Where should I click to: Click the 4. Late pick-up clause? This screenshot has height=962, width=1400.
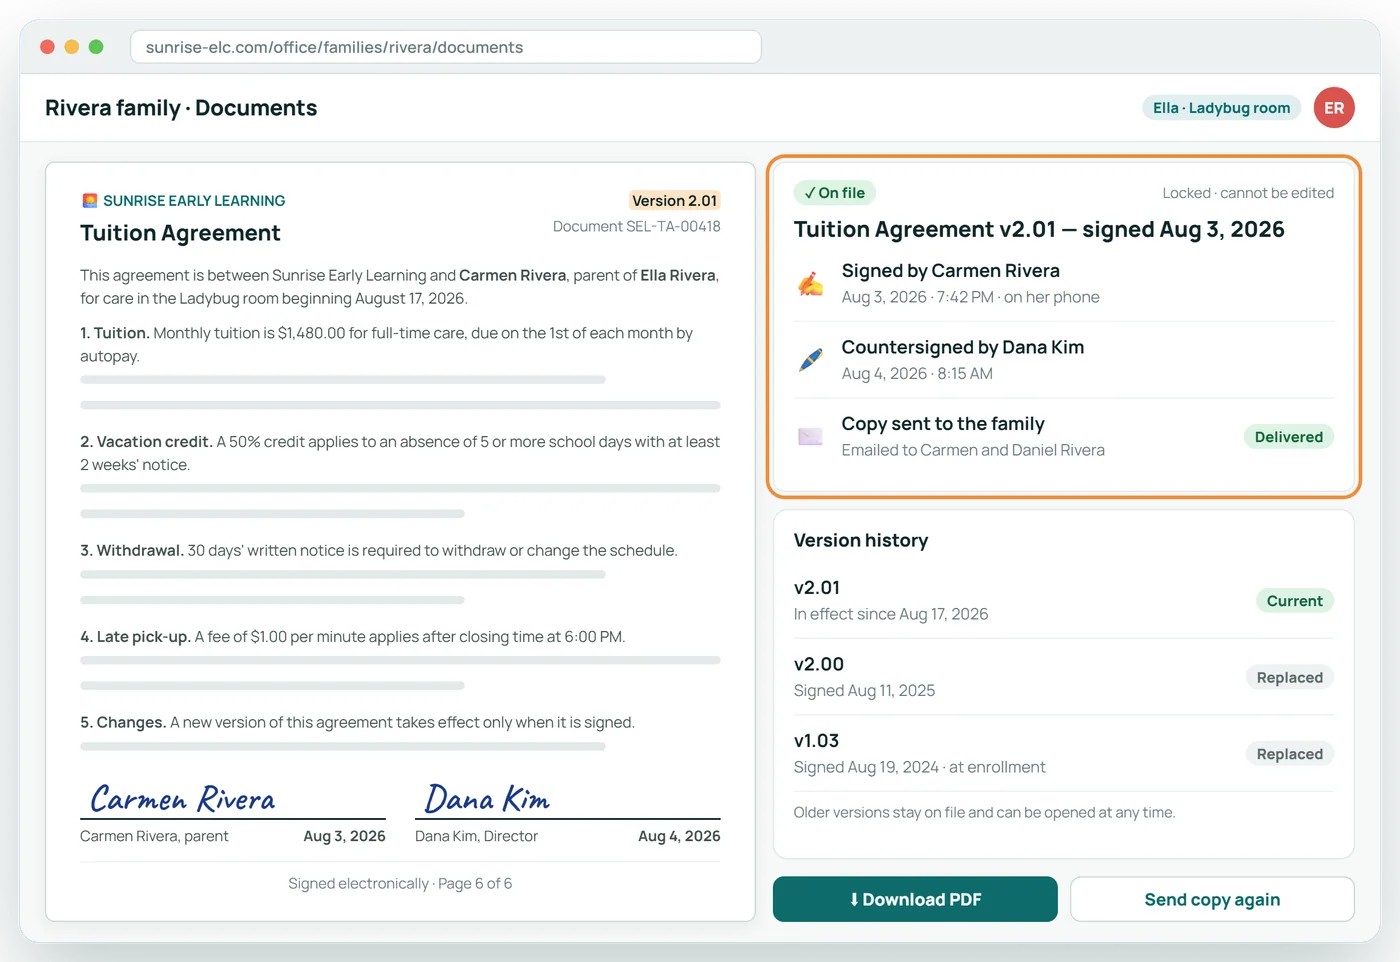(x=353, y=637)
